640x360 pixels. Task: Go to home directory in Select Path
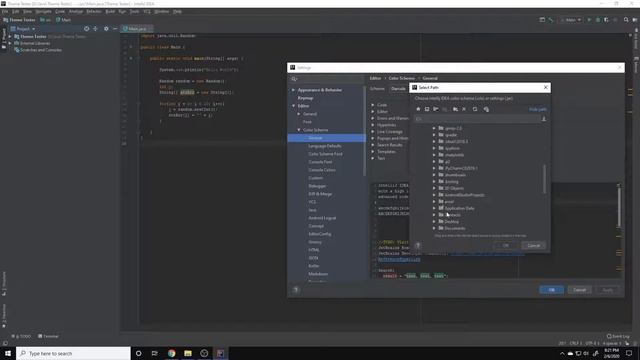(x=418, y=109)
